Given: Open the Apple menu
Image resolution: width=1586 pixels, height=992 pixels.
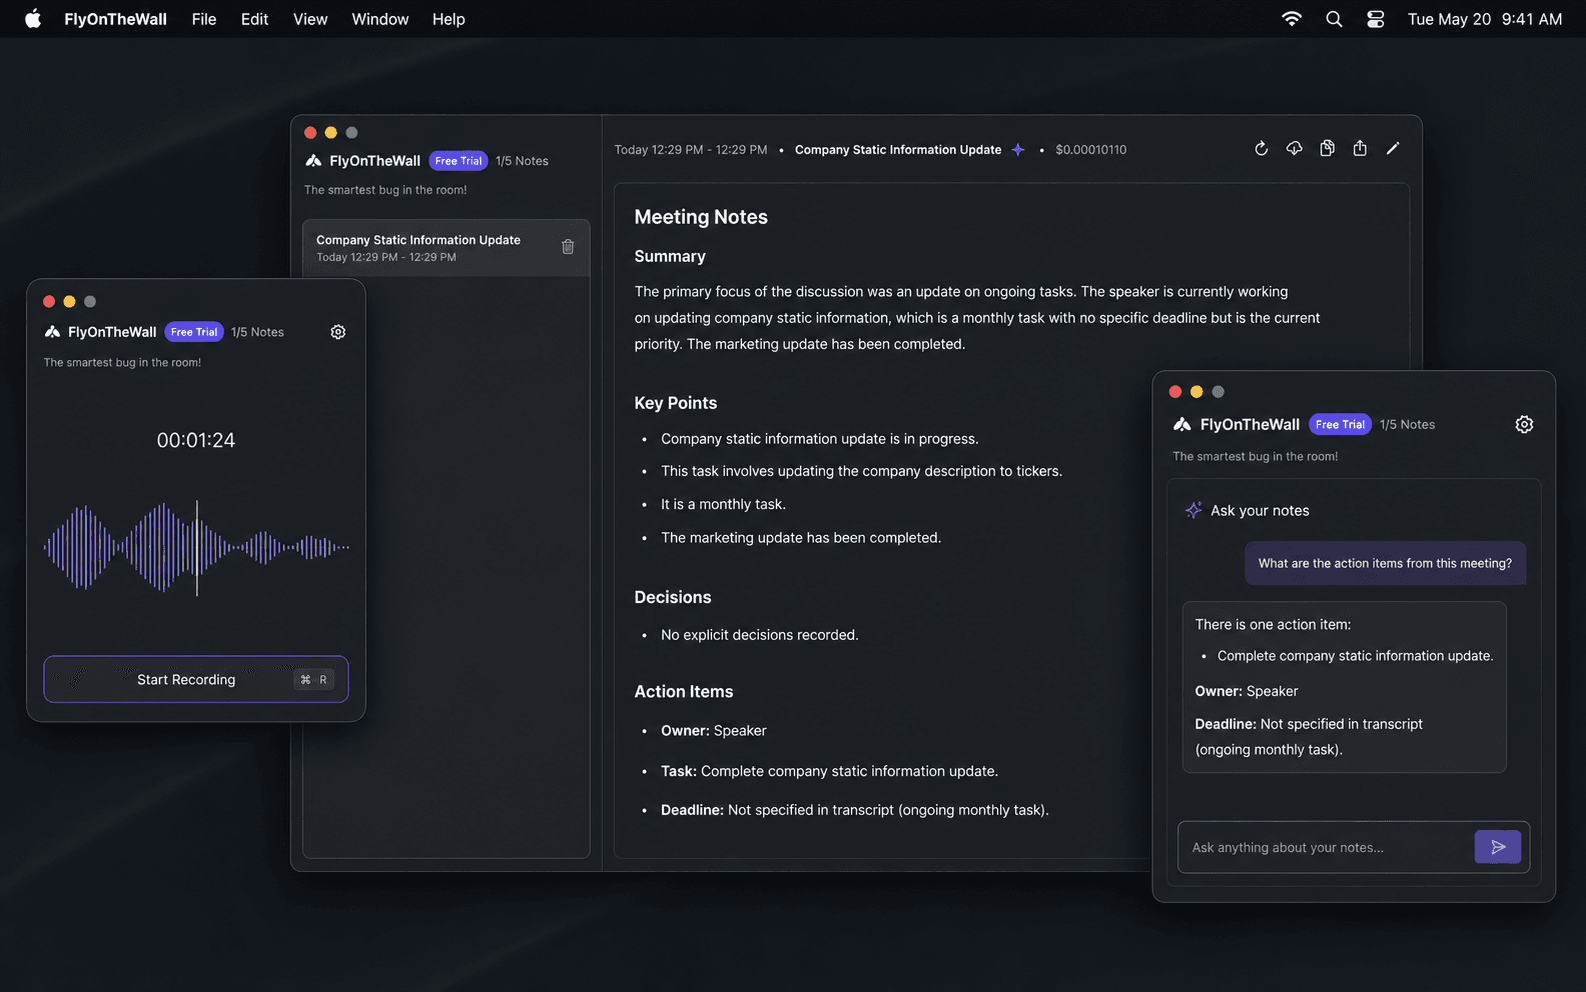Looking at the screenshot, I should tap(33, 19).
